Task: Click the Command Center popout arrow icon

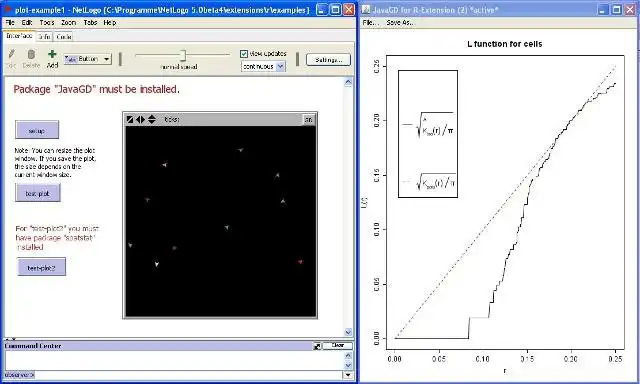Action: tap(317, 346)
